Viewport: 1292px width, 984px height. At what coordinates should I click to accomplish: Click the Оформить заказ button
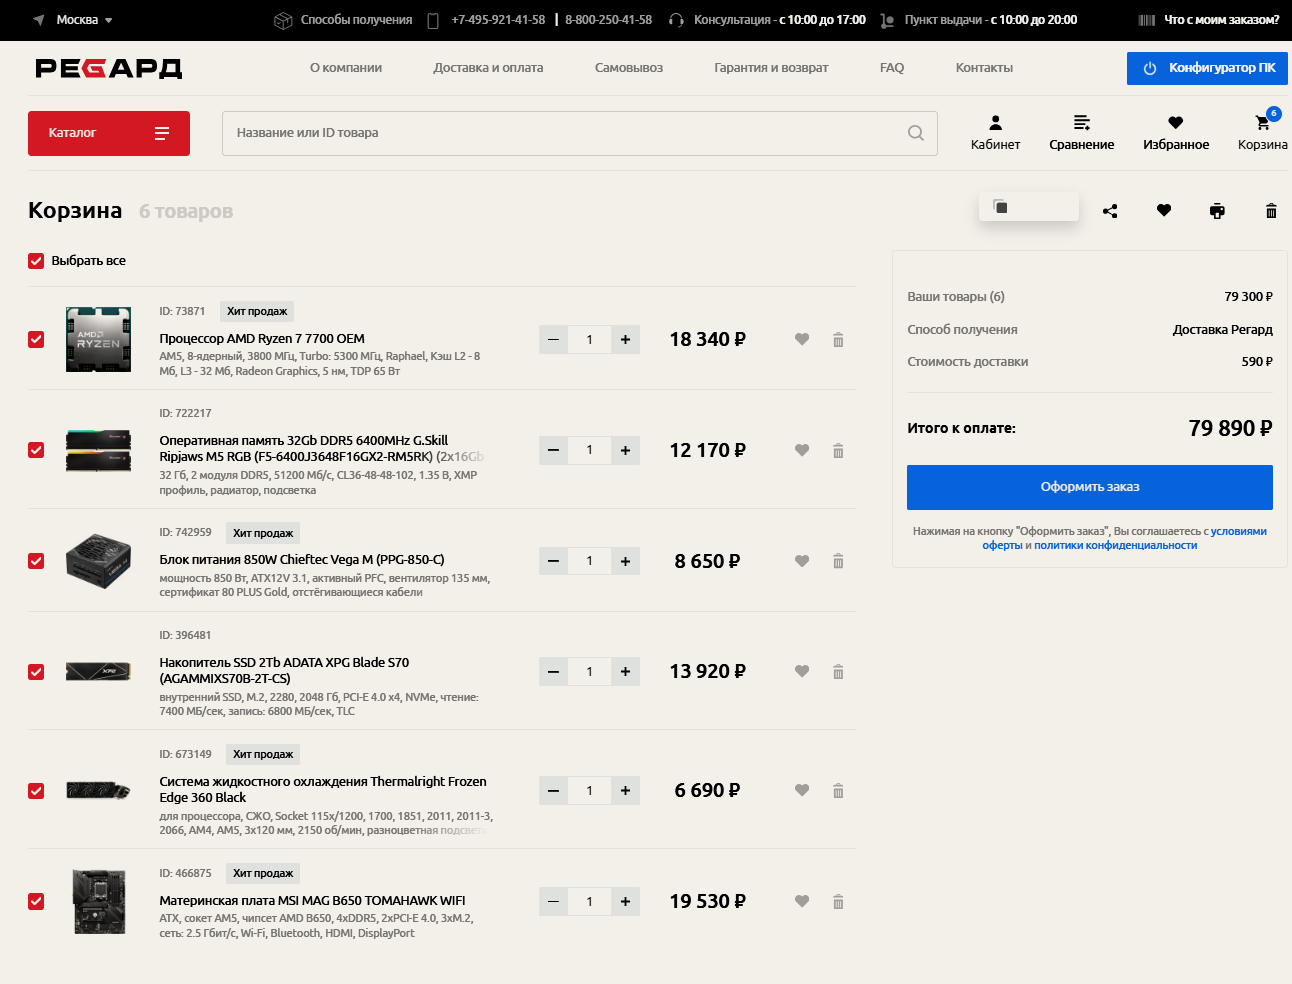[1090, 487]
